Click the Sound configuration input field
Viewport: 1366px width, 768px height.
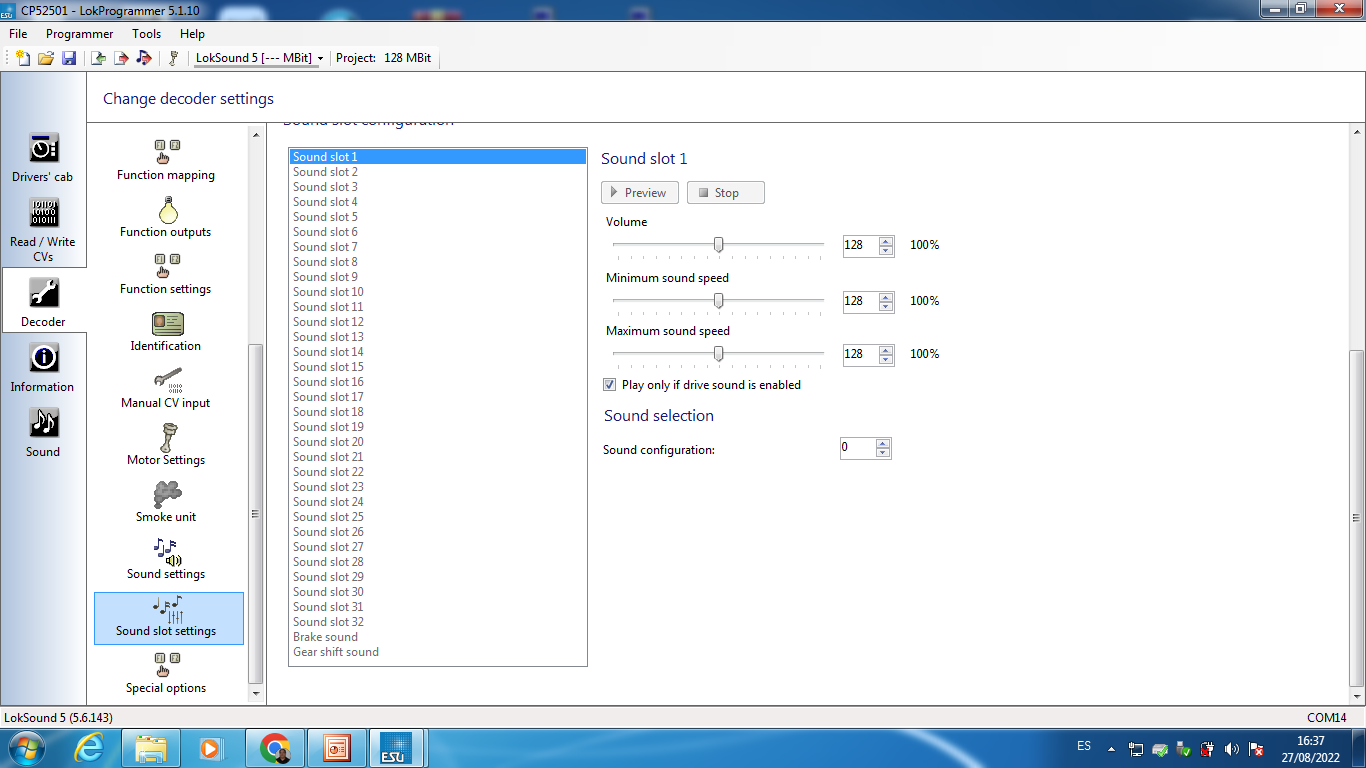click(x=858, y=448)
